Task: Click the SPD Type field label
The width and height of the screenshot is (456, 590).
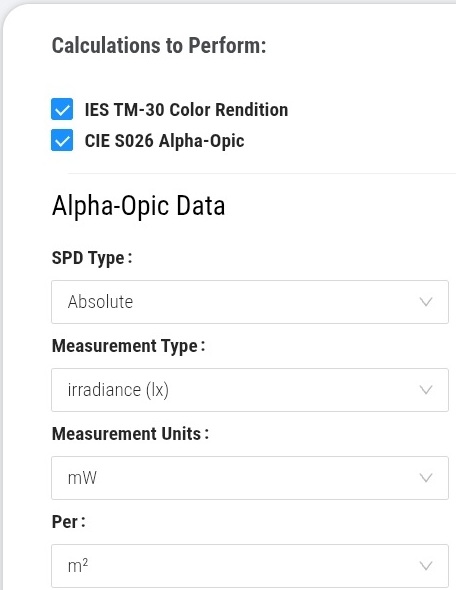Action: click(x=92, y=259)
